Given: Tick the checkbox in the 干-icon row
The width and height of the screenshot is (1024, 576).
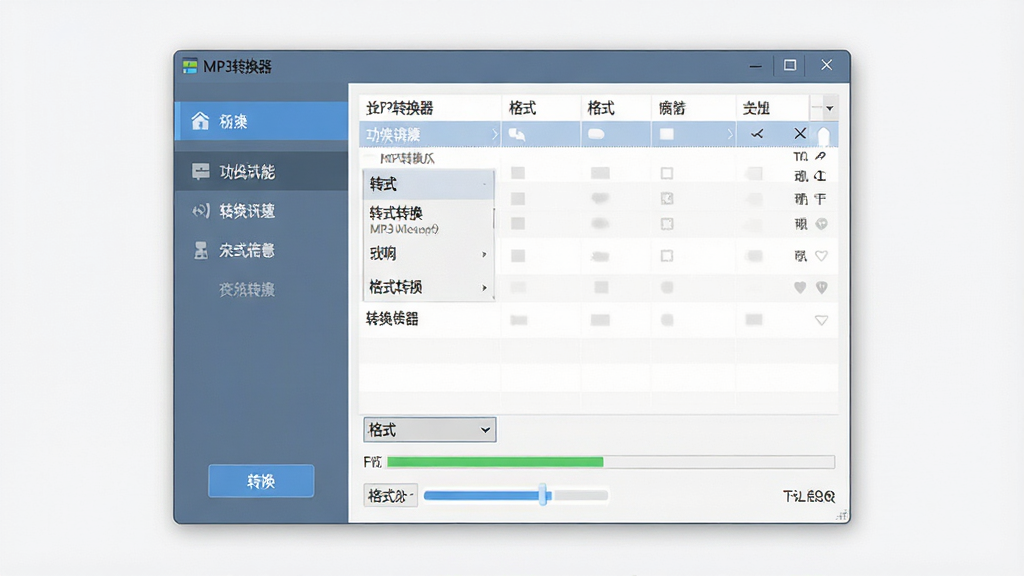Looking at the screenshot, I should coord(667,199).
